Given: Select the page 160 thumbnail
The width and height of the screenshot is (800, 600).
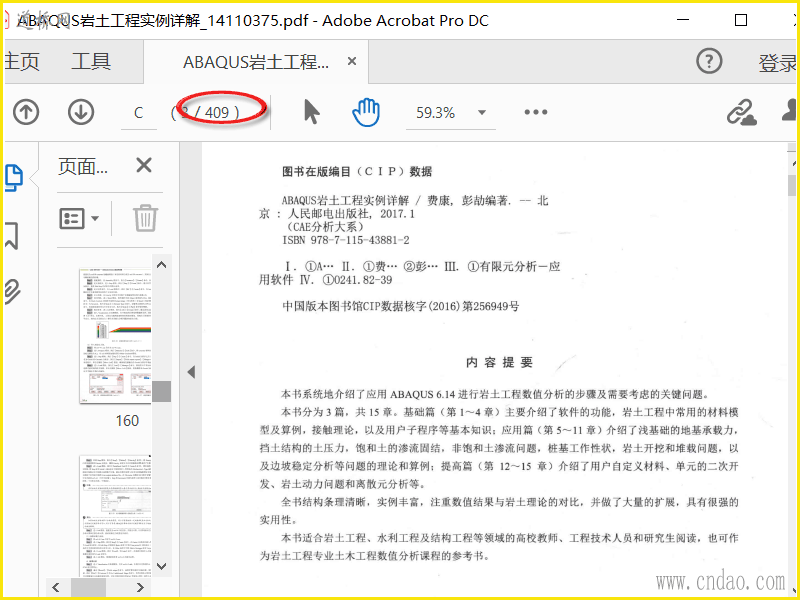Looking at the screenshot, I should pyautogui.click(x=115, y=336).
